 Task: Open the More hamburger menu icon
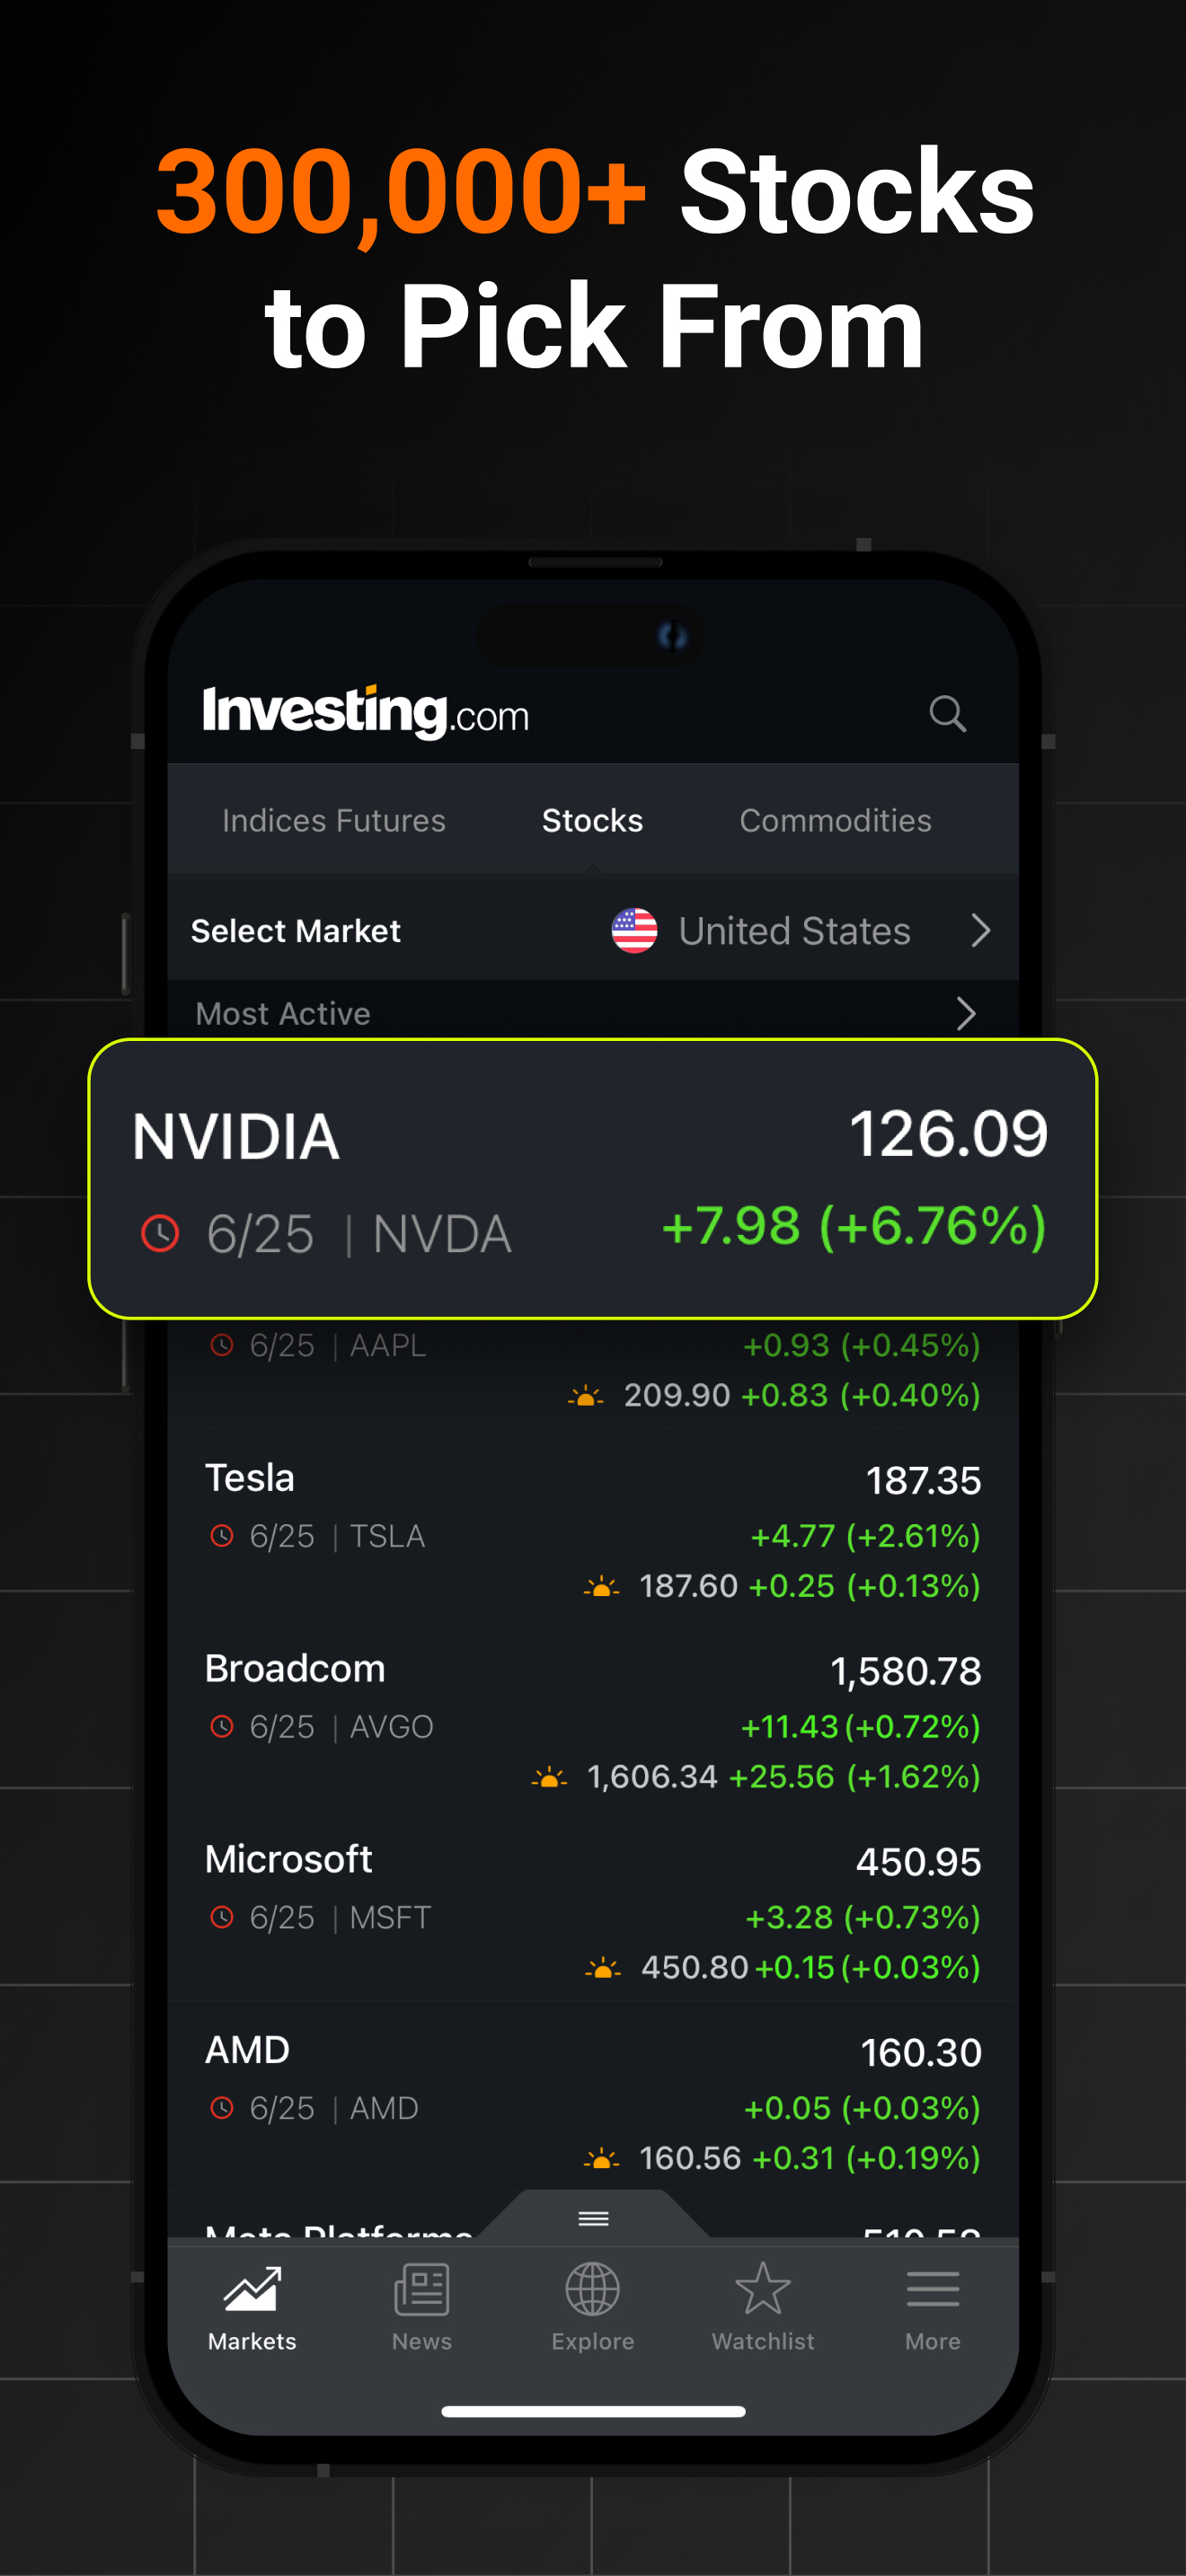click(x=933, y=2289)
